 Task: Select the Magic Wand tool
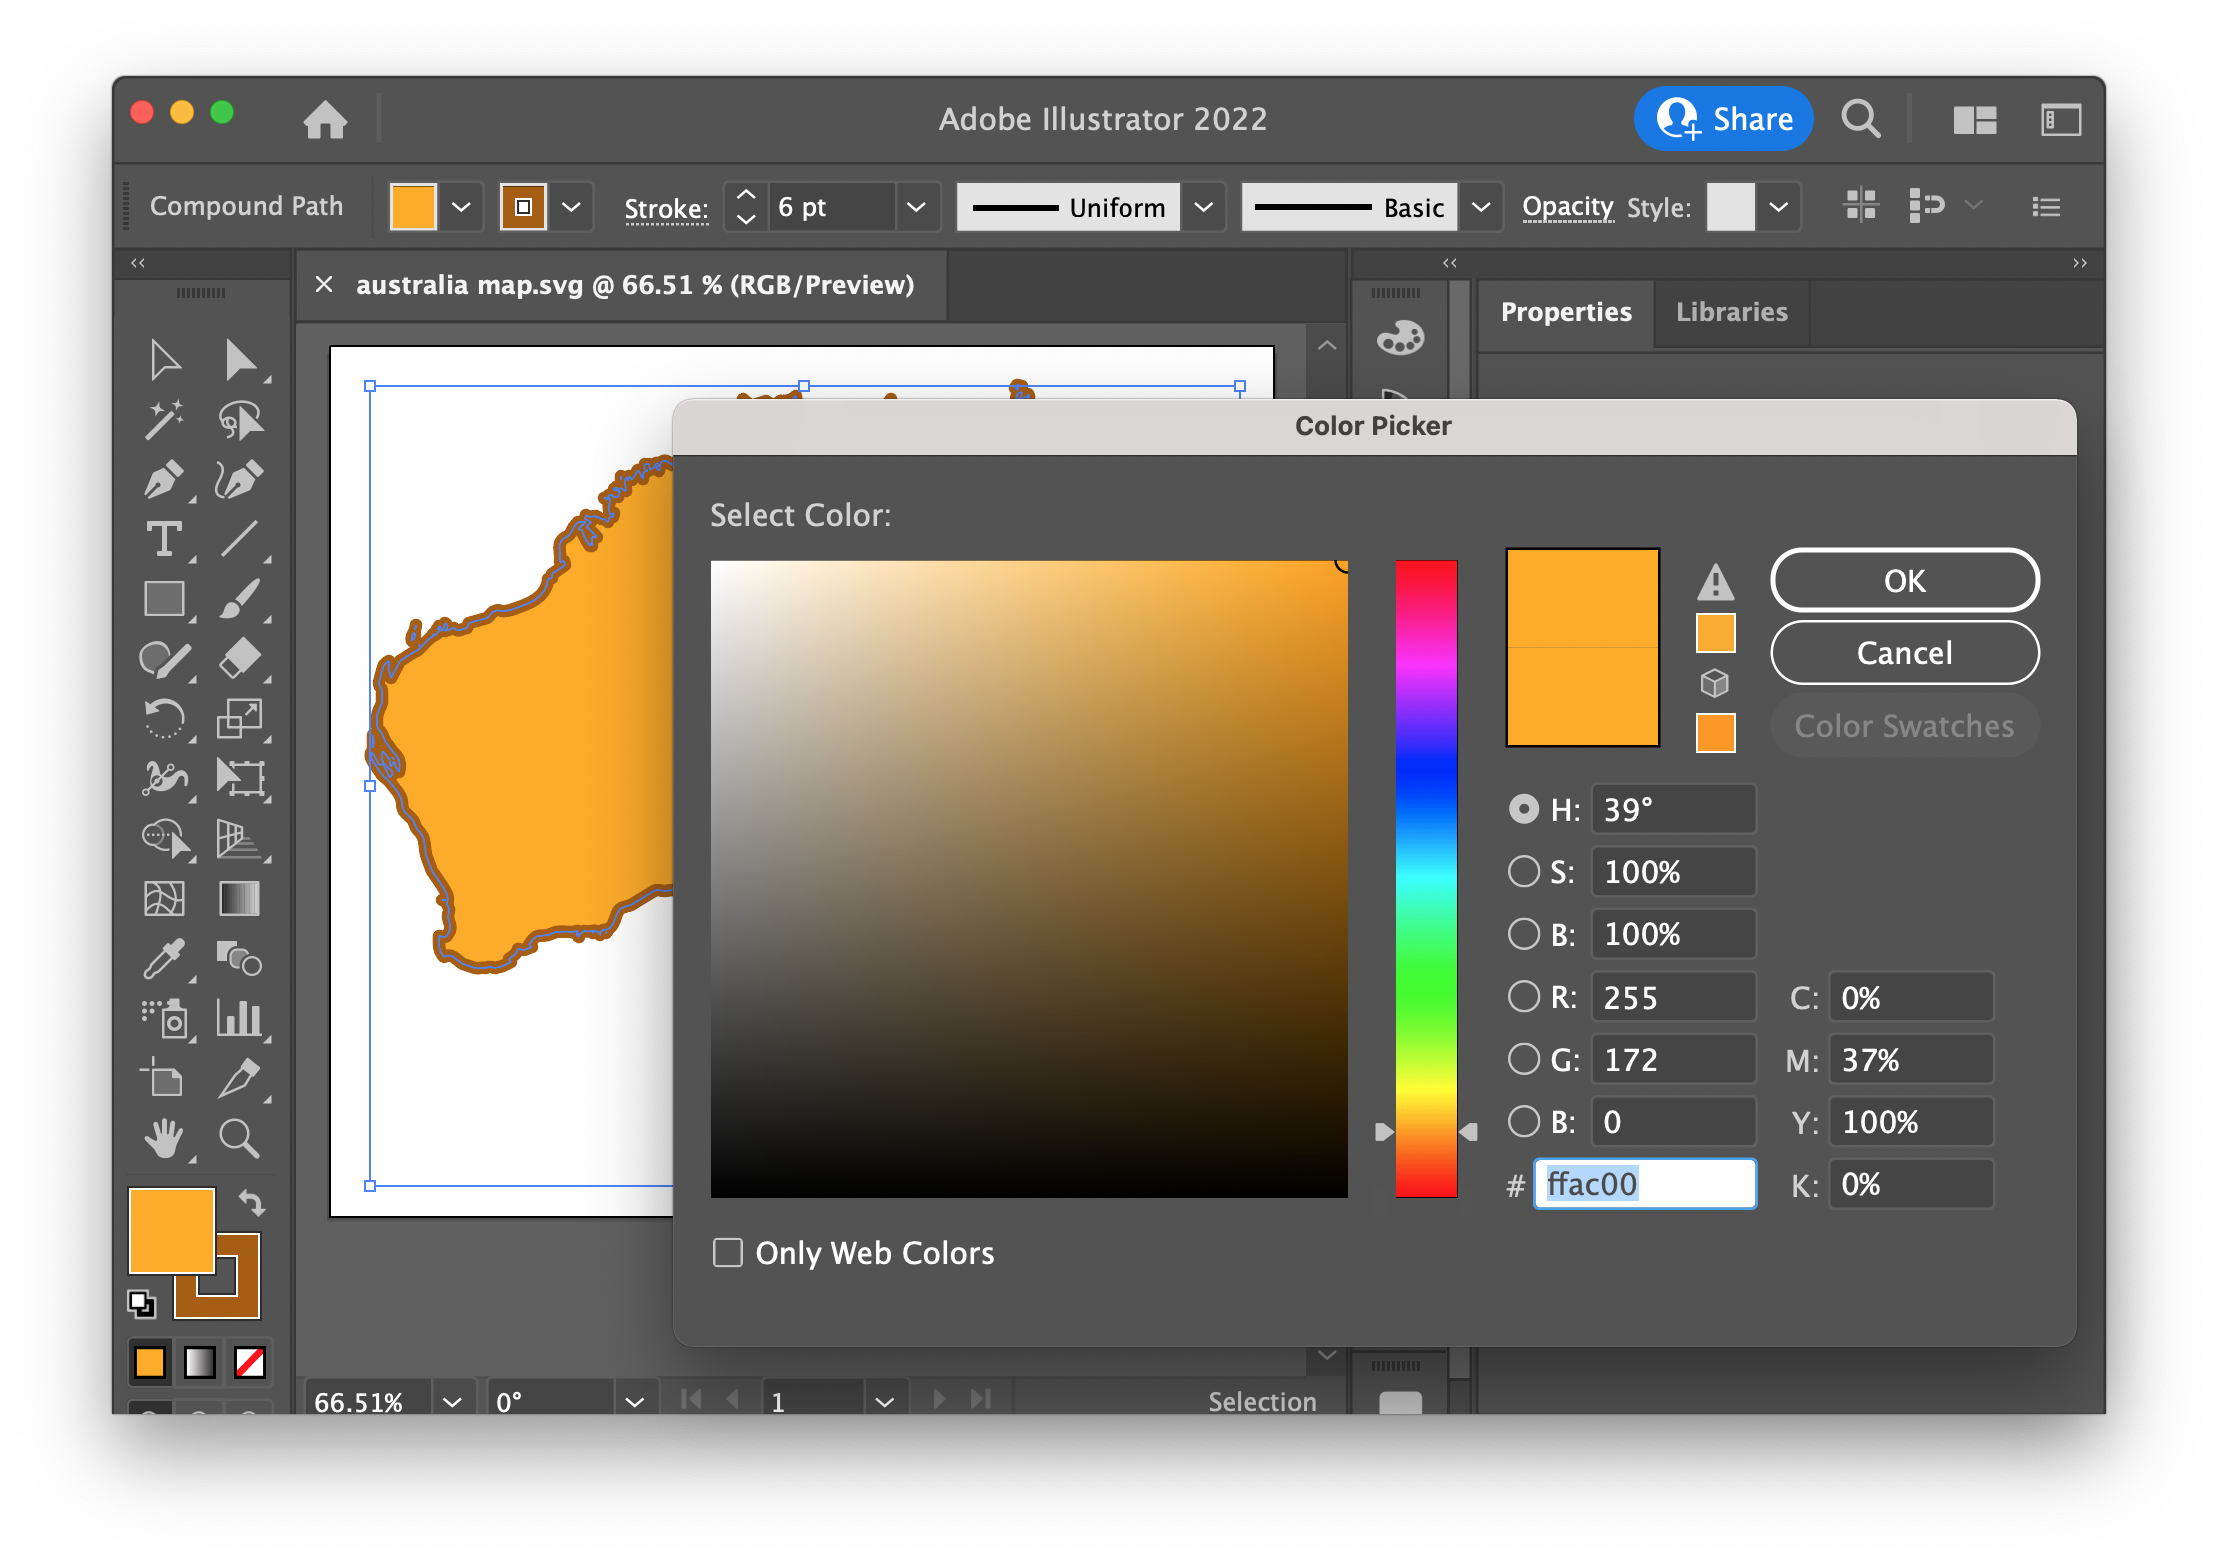(x=163, y=420)
